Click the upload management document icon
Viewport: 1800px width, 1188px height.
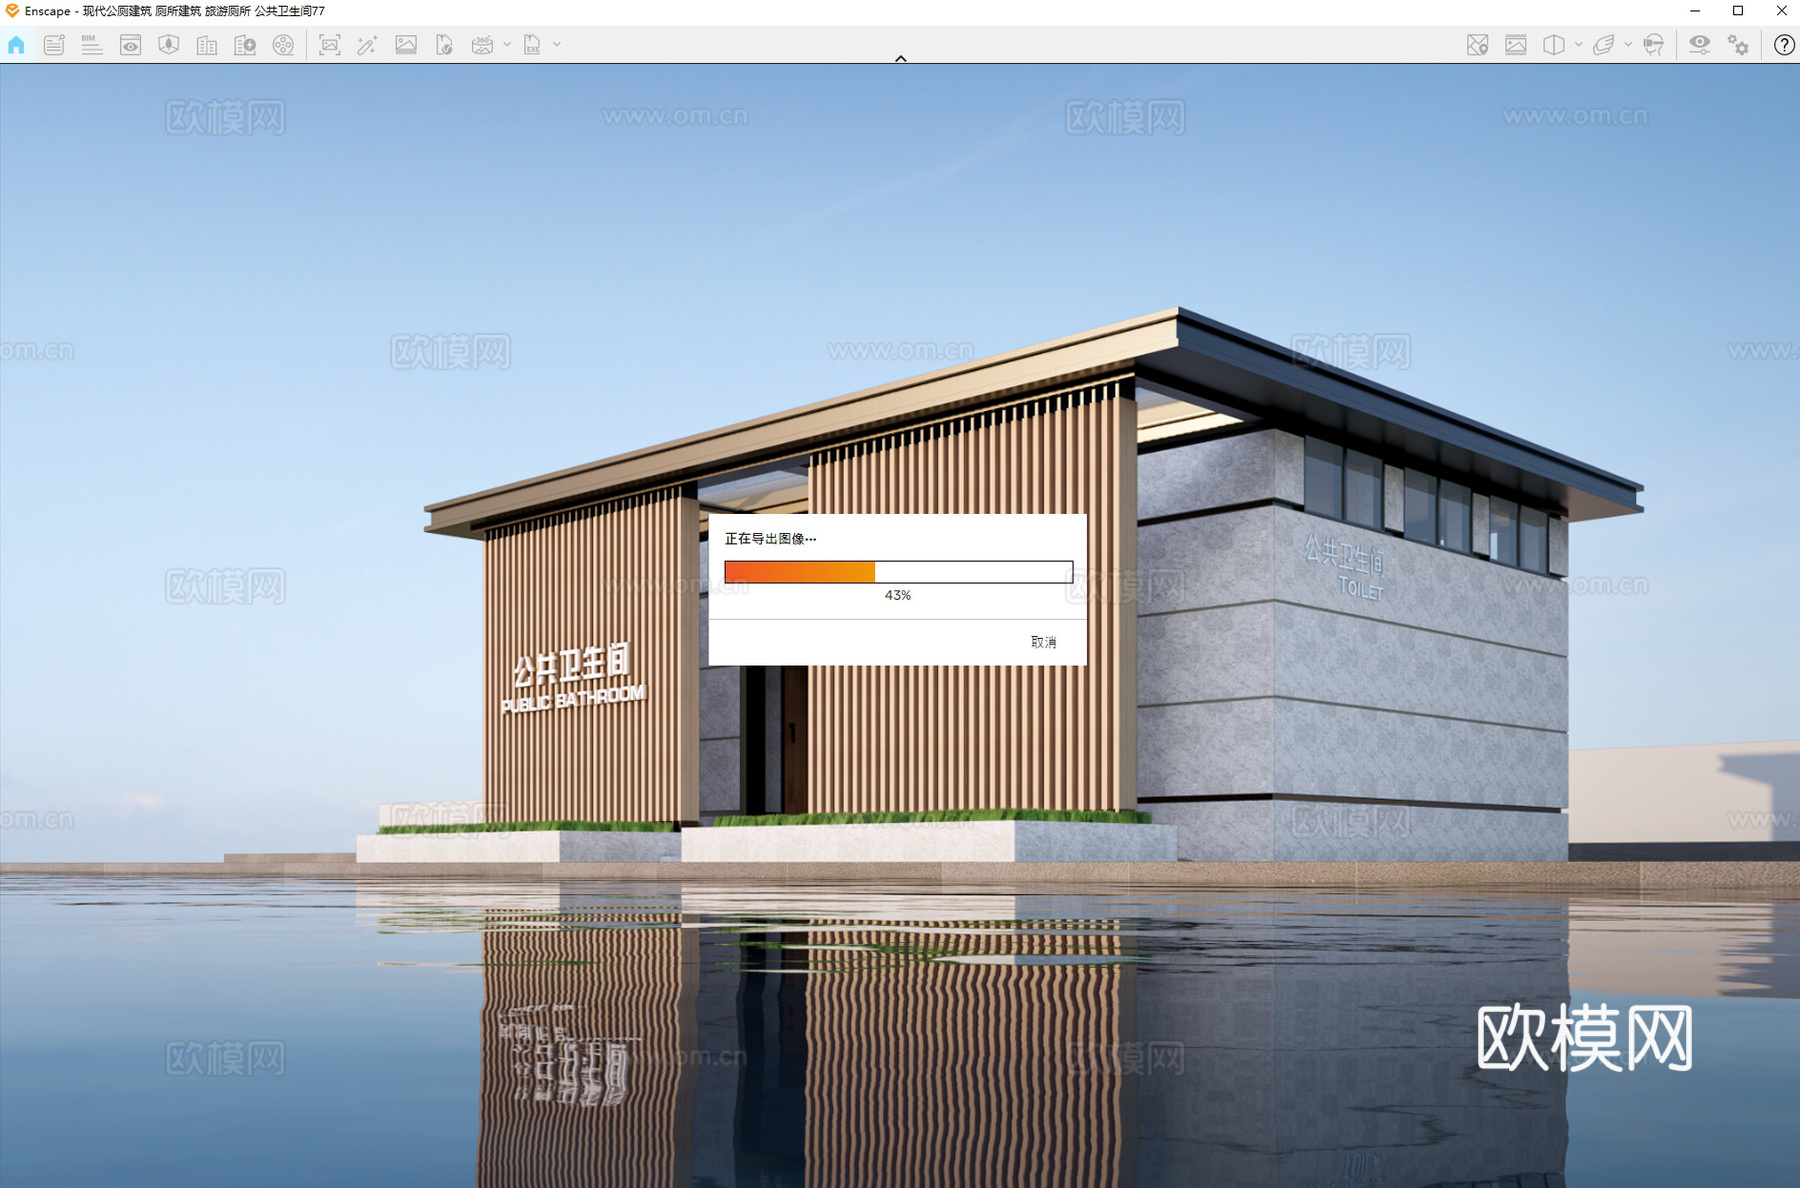444,45
